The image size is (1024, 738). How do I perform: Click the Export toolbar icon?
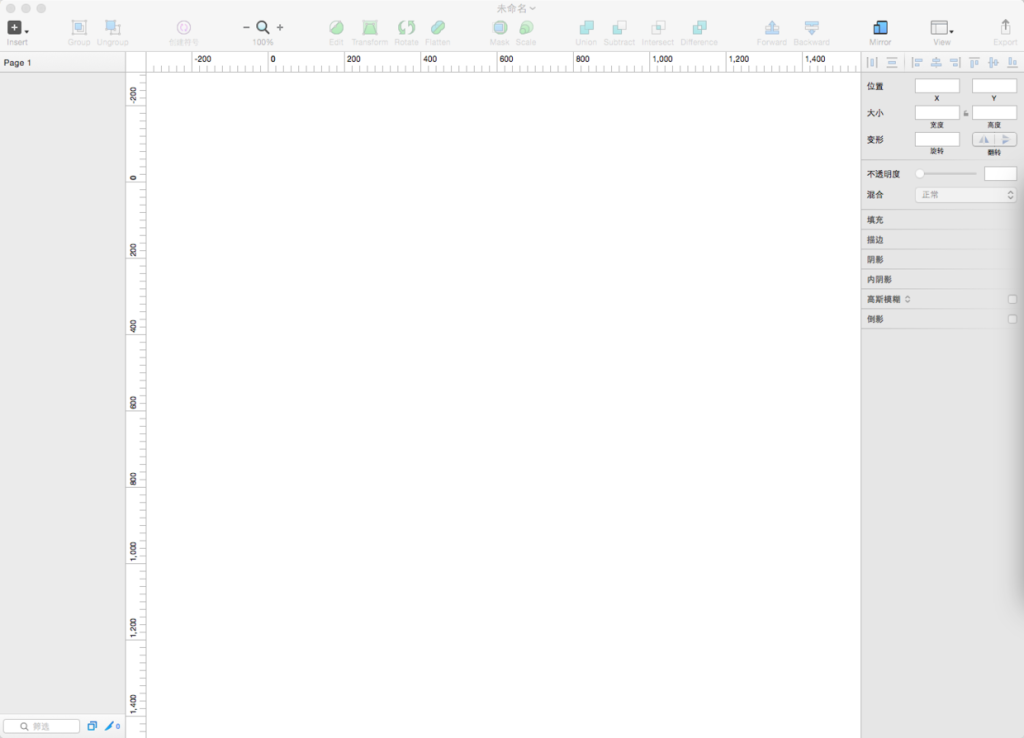tap(1005, 27)
